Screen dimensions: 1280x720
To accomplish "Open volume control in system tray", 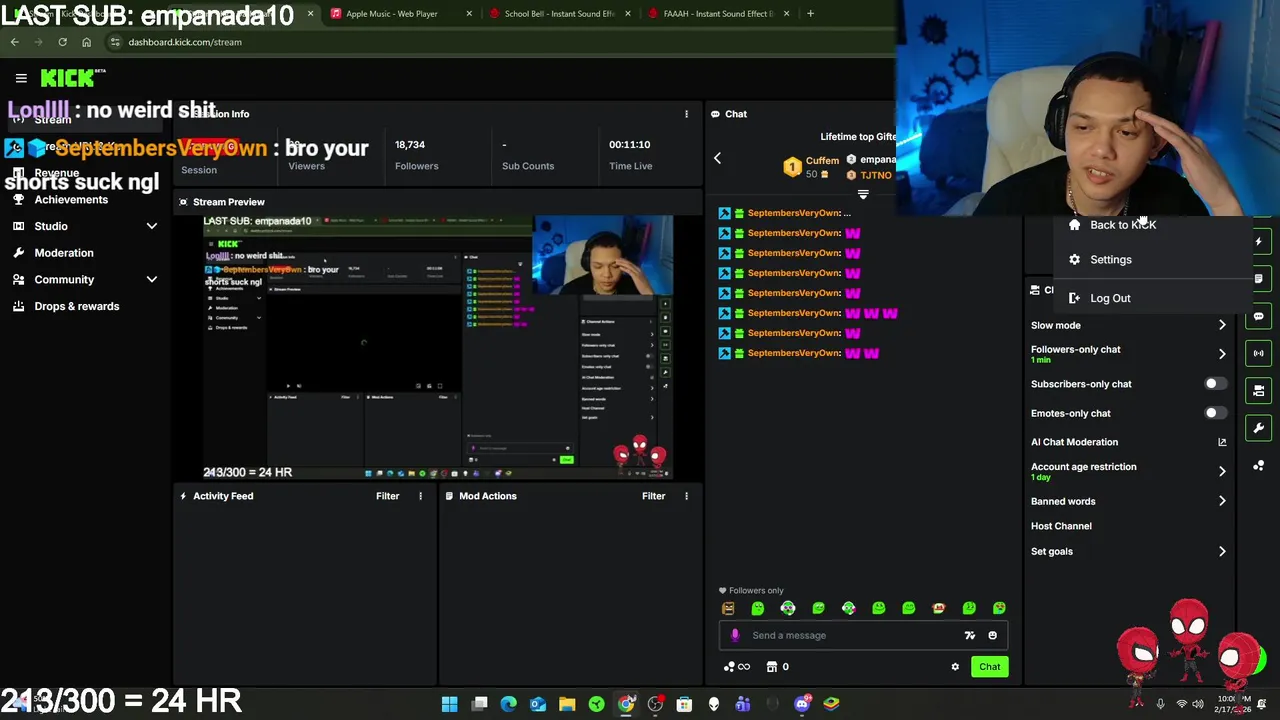I will (1198, 704).
